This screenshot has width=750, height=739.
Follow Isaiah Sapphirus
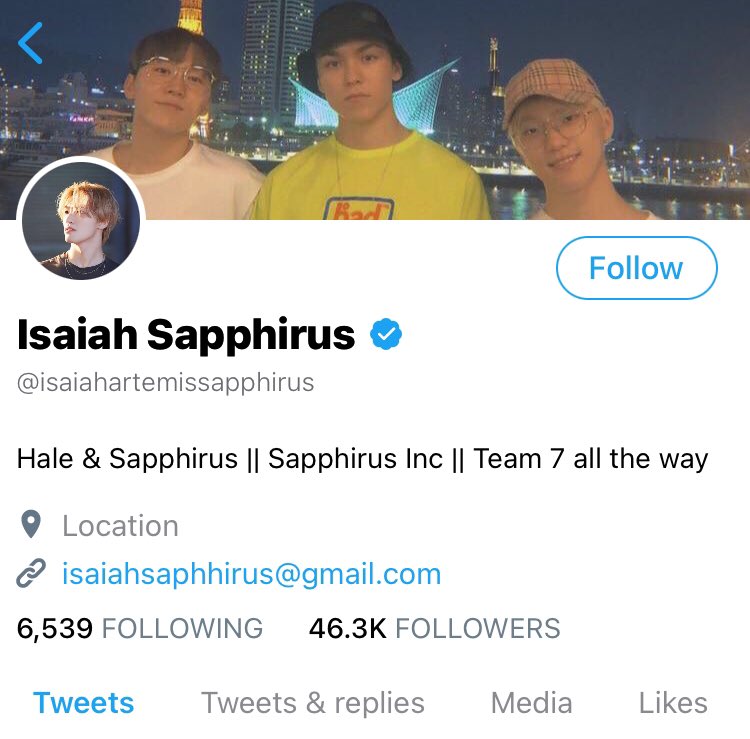637,268
